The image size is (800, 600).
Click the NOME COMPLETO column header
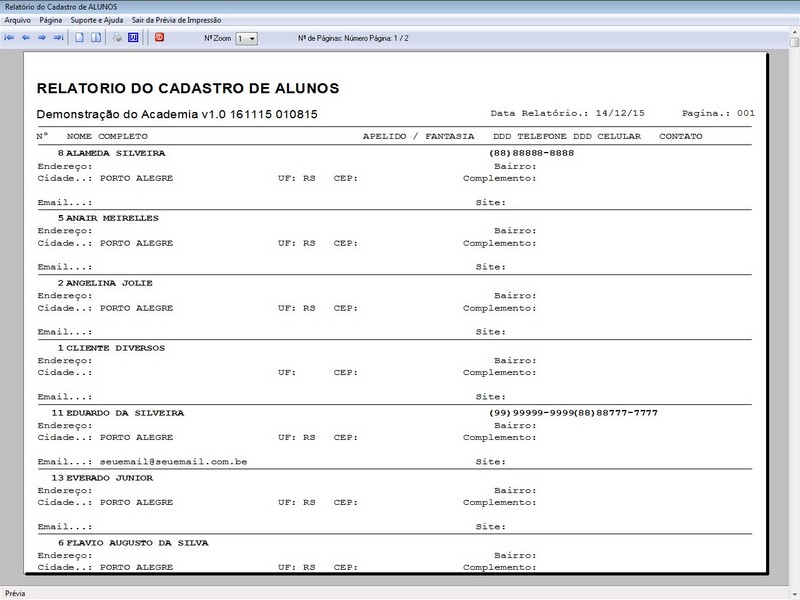click(x=107, y=136)
